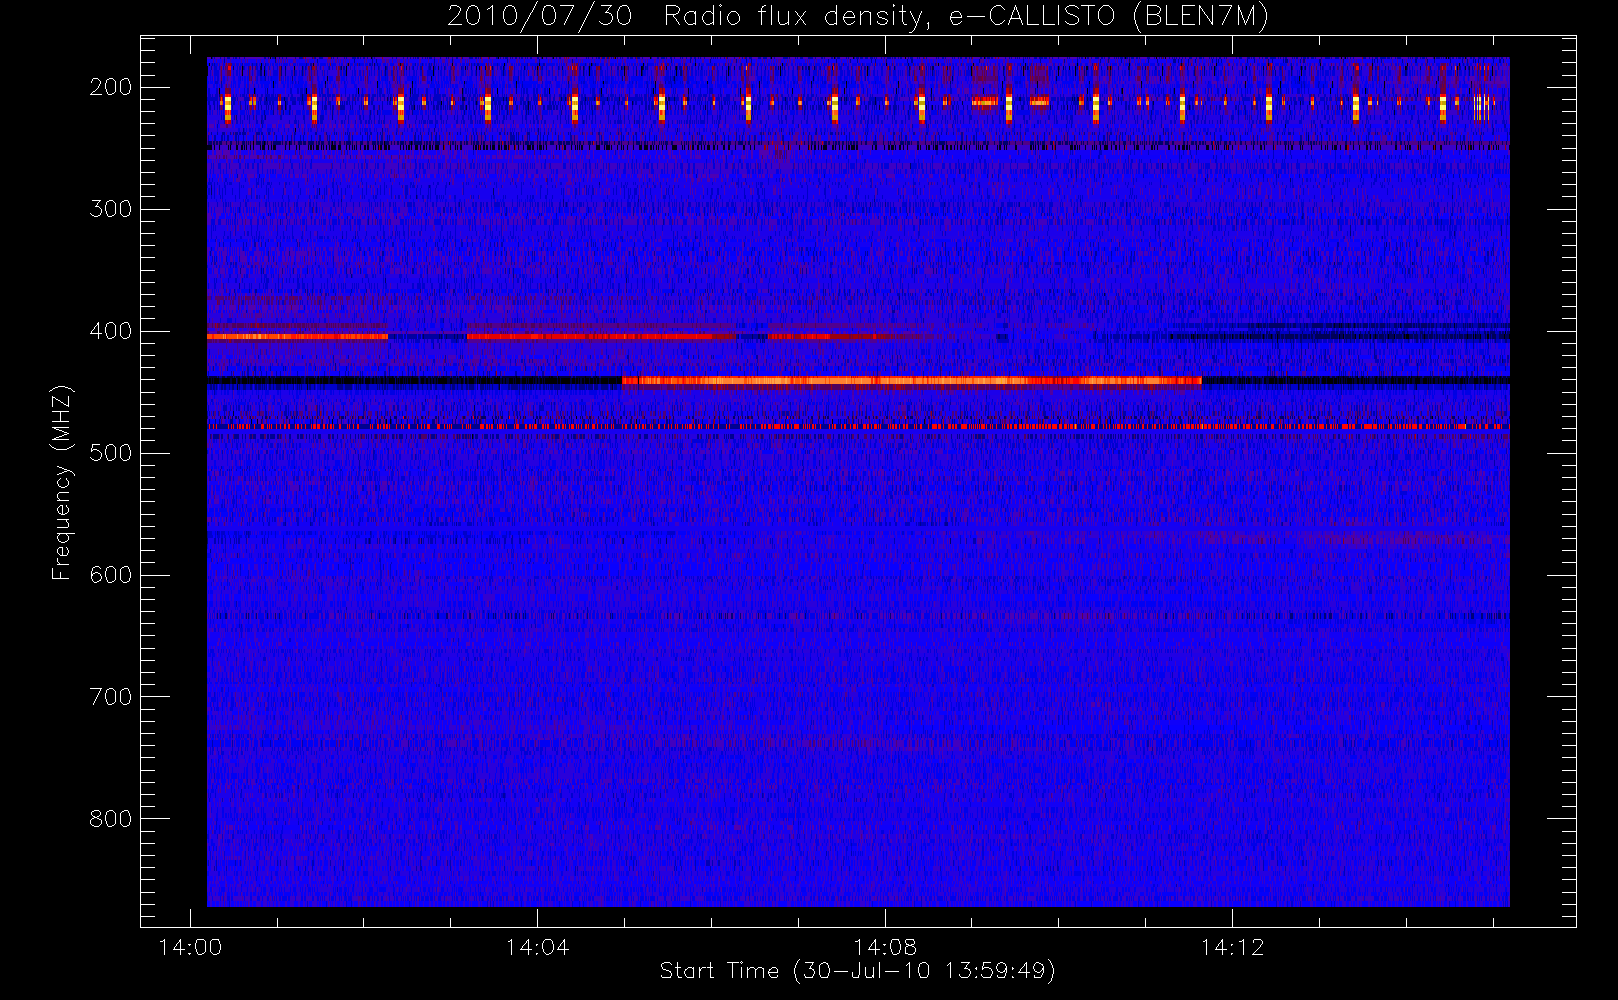The width and height of the screenshot is (1618, 1000).
Task: Click the 'Start Time (30-Jul-10 13:59:49)' label
Action: pyautogui.click(x=858, y=971)
